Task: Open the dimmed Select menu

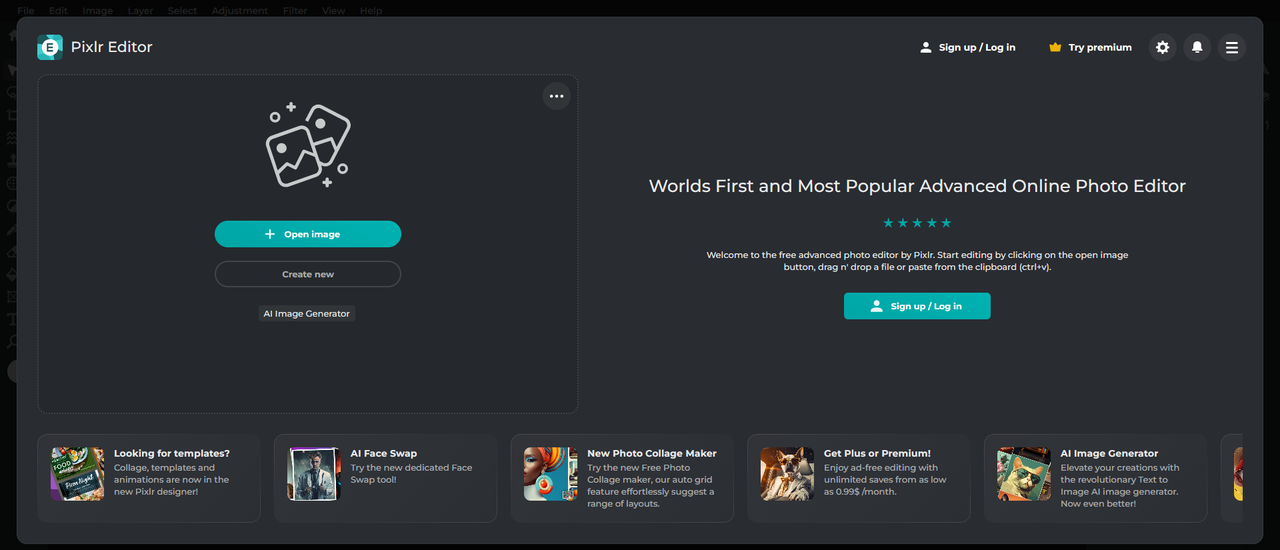Action: 183,11
